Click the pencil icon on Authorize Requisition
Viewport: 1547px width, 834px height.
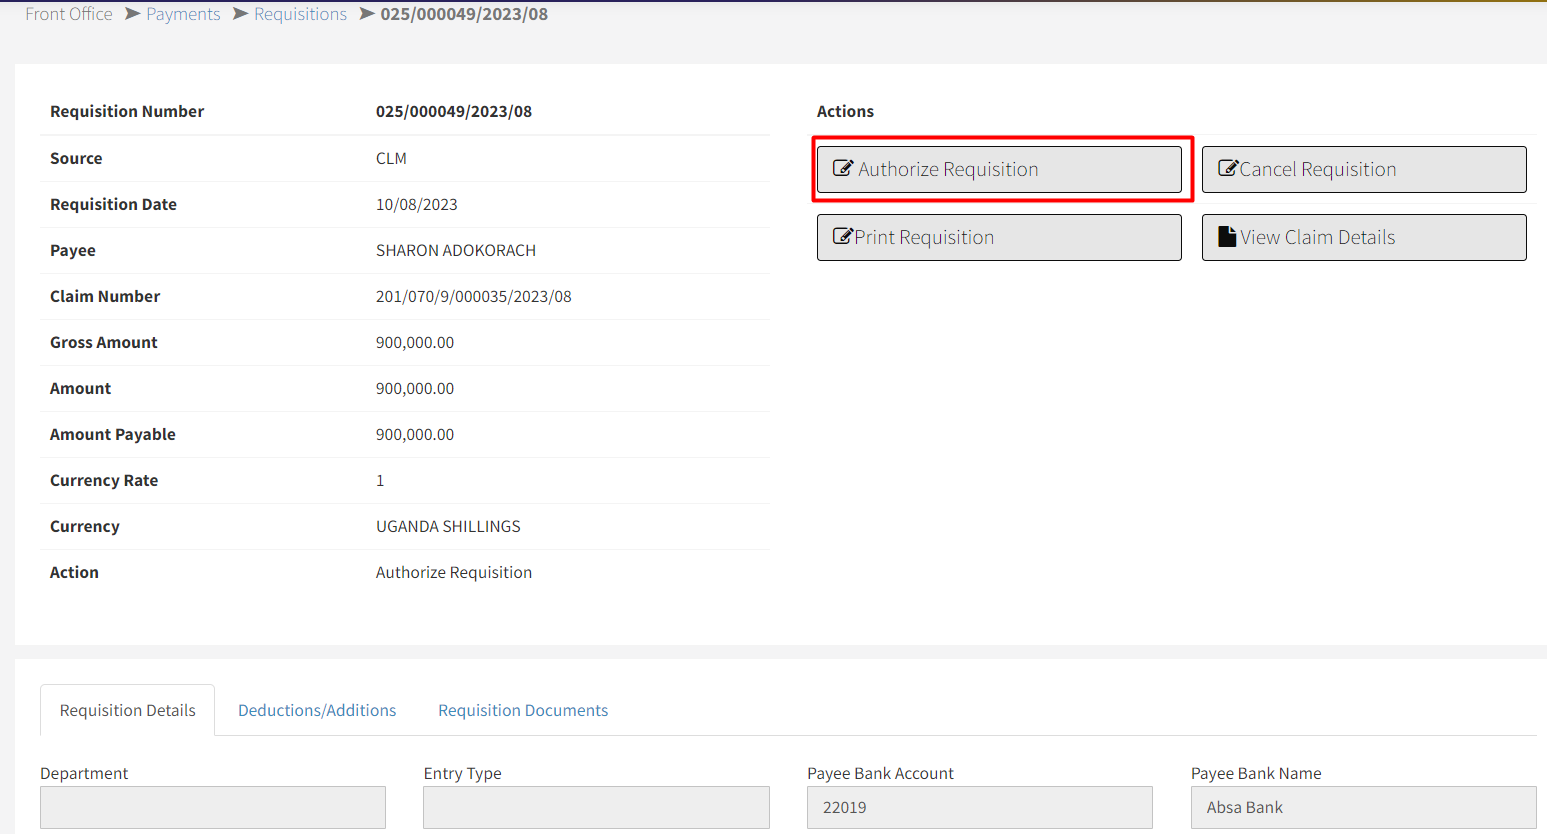tap(843, 169)
